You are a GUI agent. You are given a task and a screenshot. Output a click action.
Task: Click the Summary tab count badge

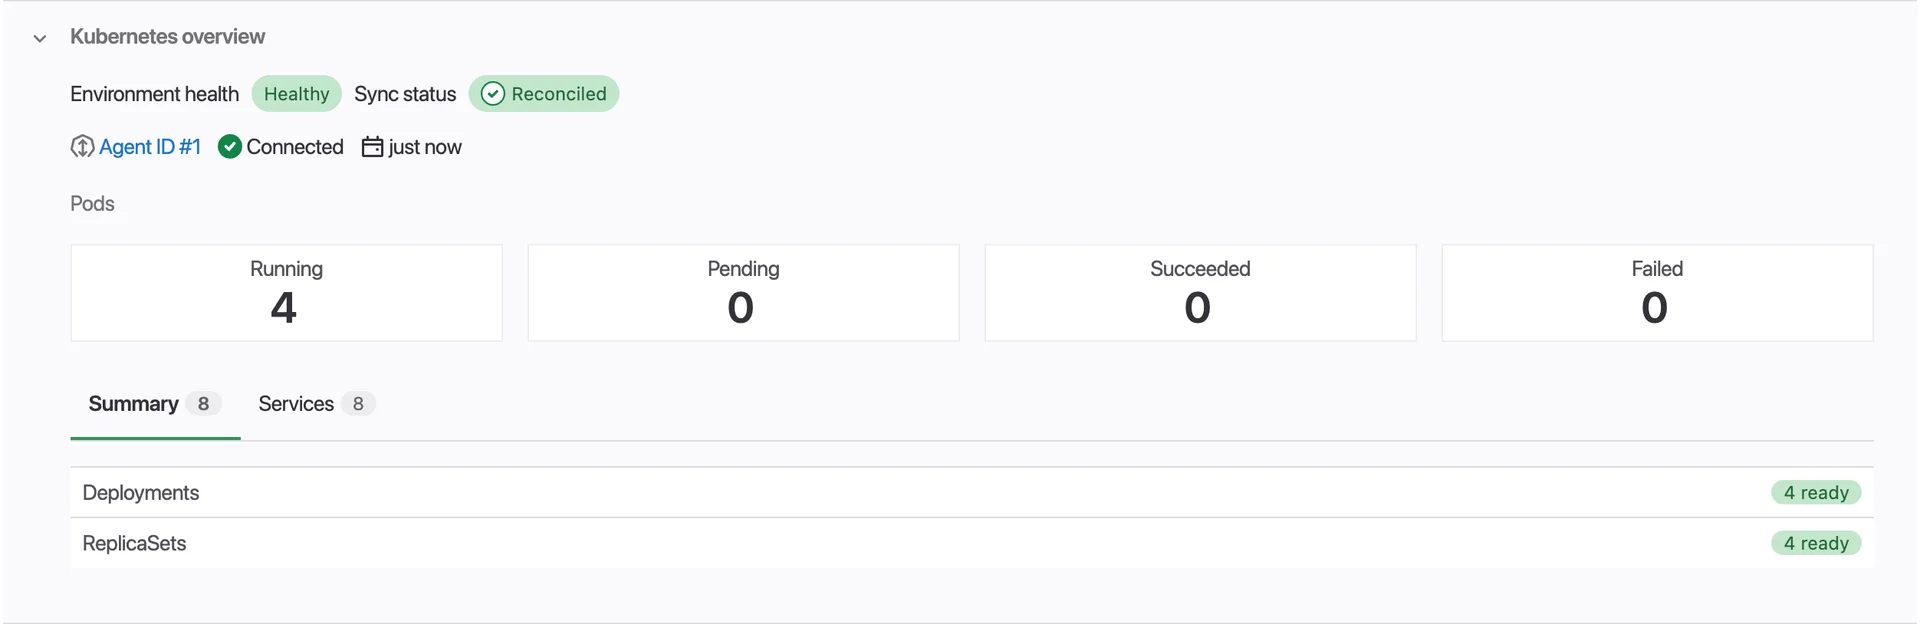point(203,404)
